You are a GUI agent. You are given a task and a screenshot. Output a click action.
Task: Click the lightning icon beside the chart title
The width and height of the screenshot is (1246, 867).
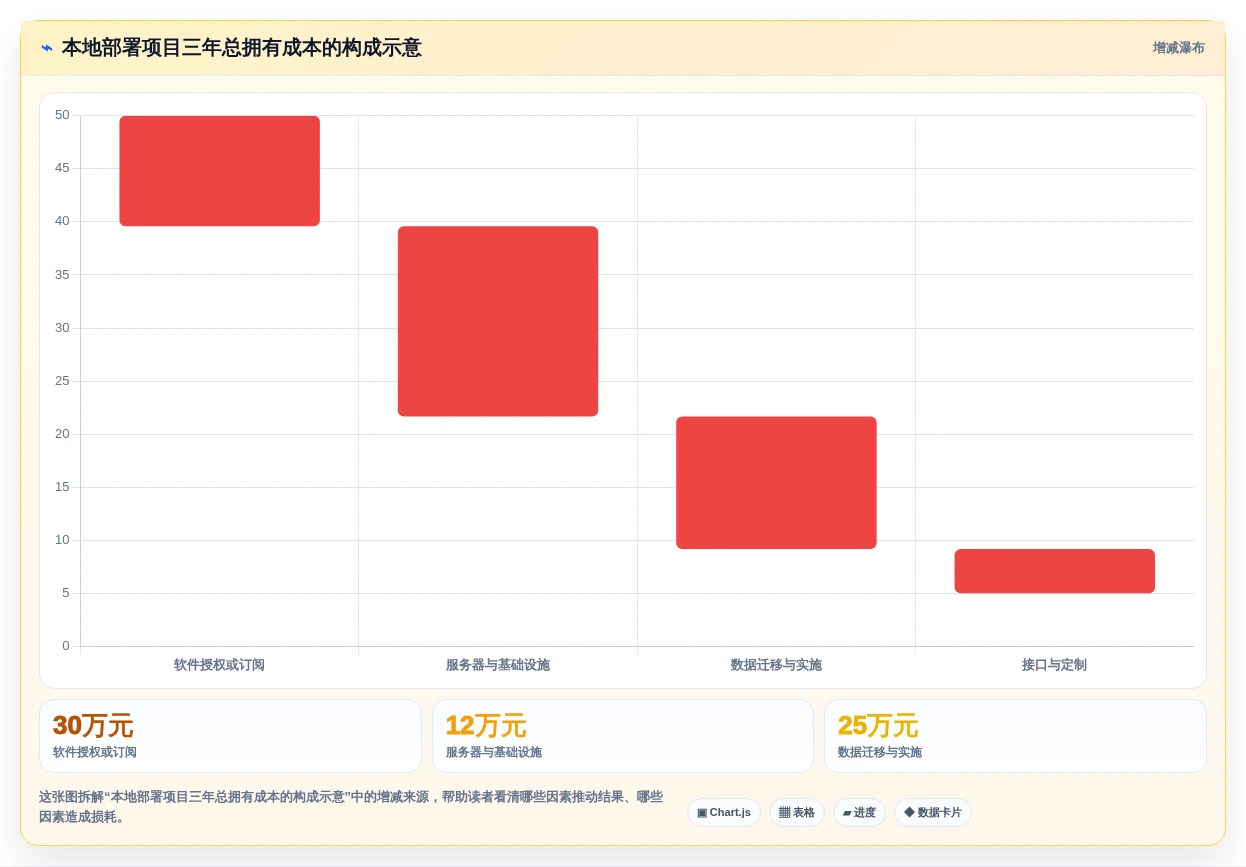47,48
